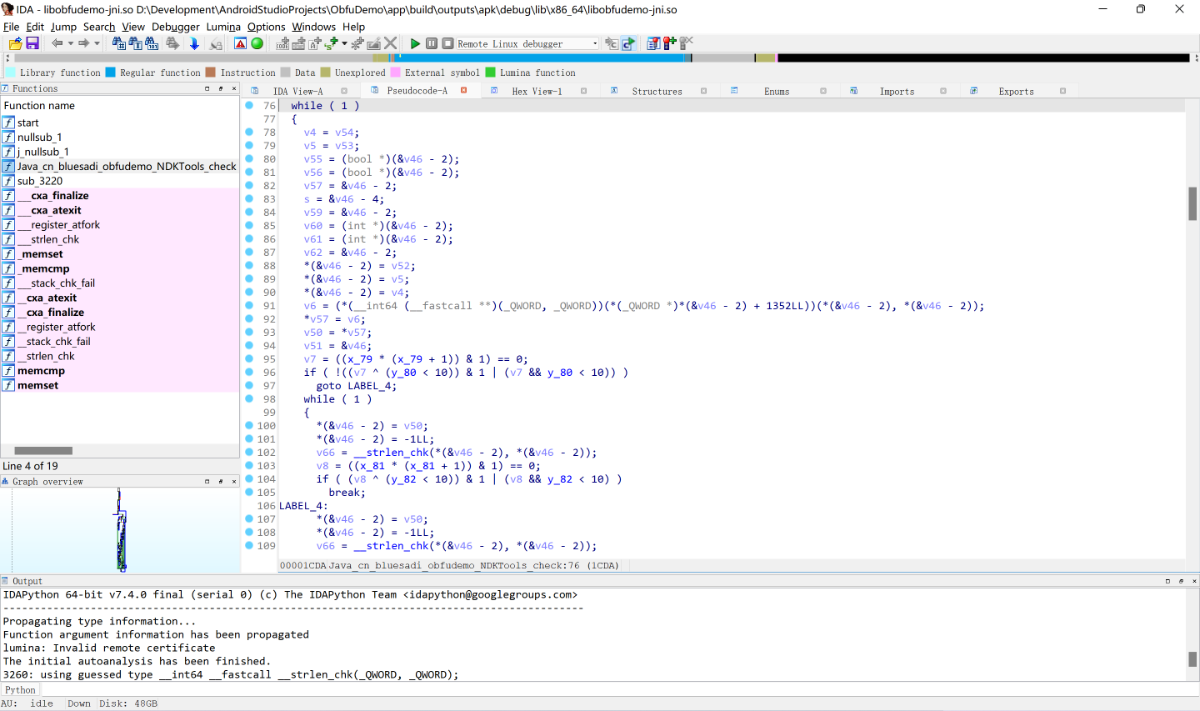Viewport: 1200px width, 711px height.
Task: Click the green circle toolbar icon
Action: 257,44
